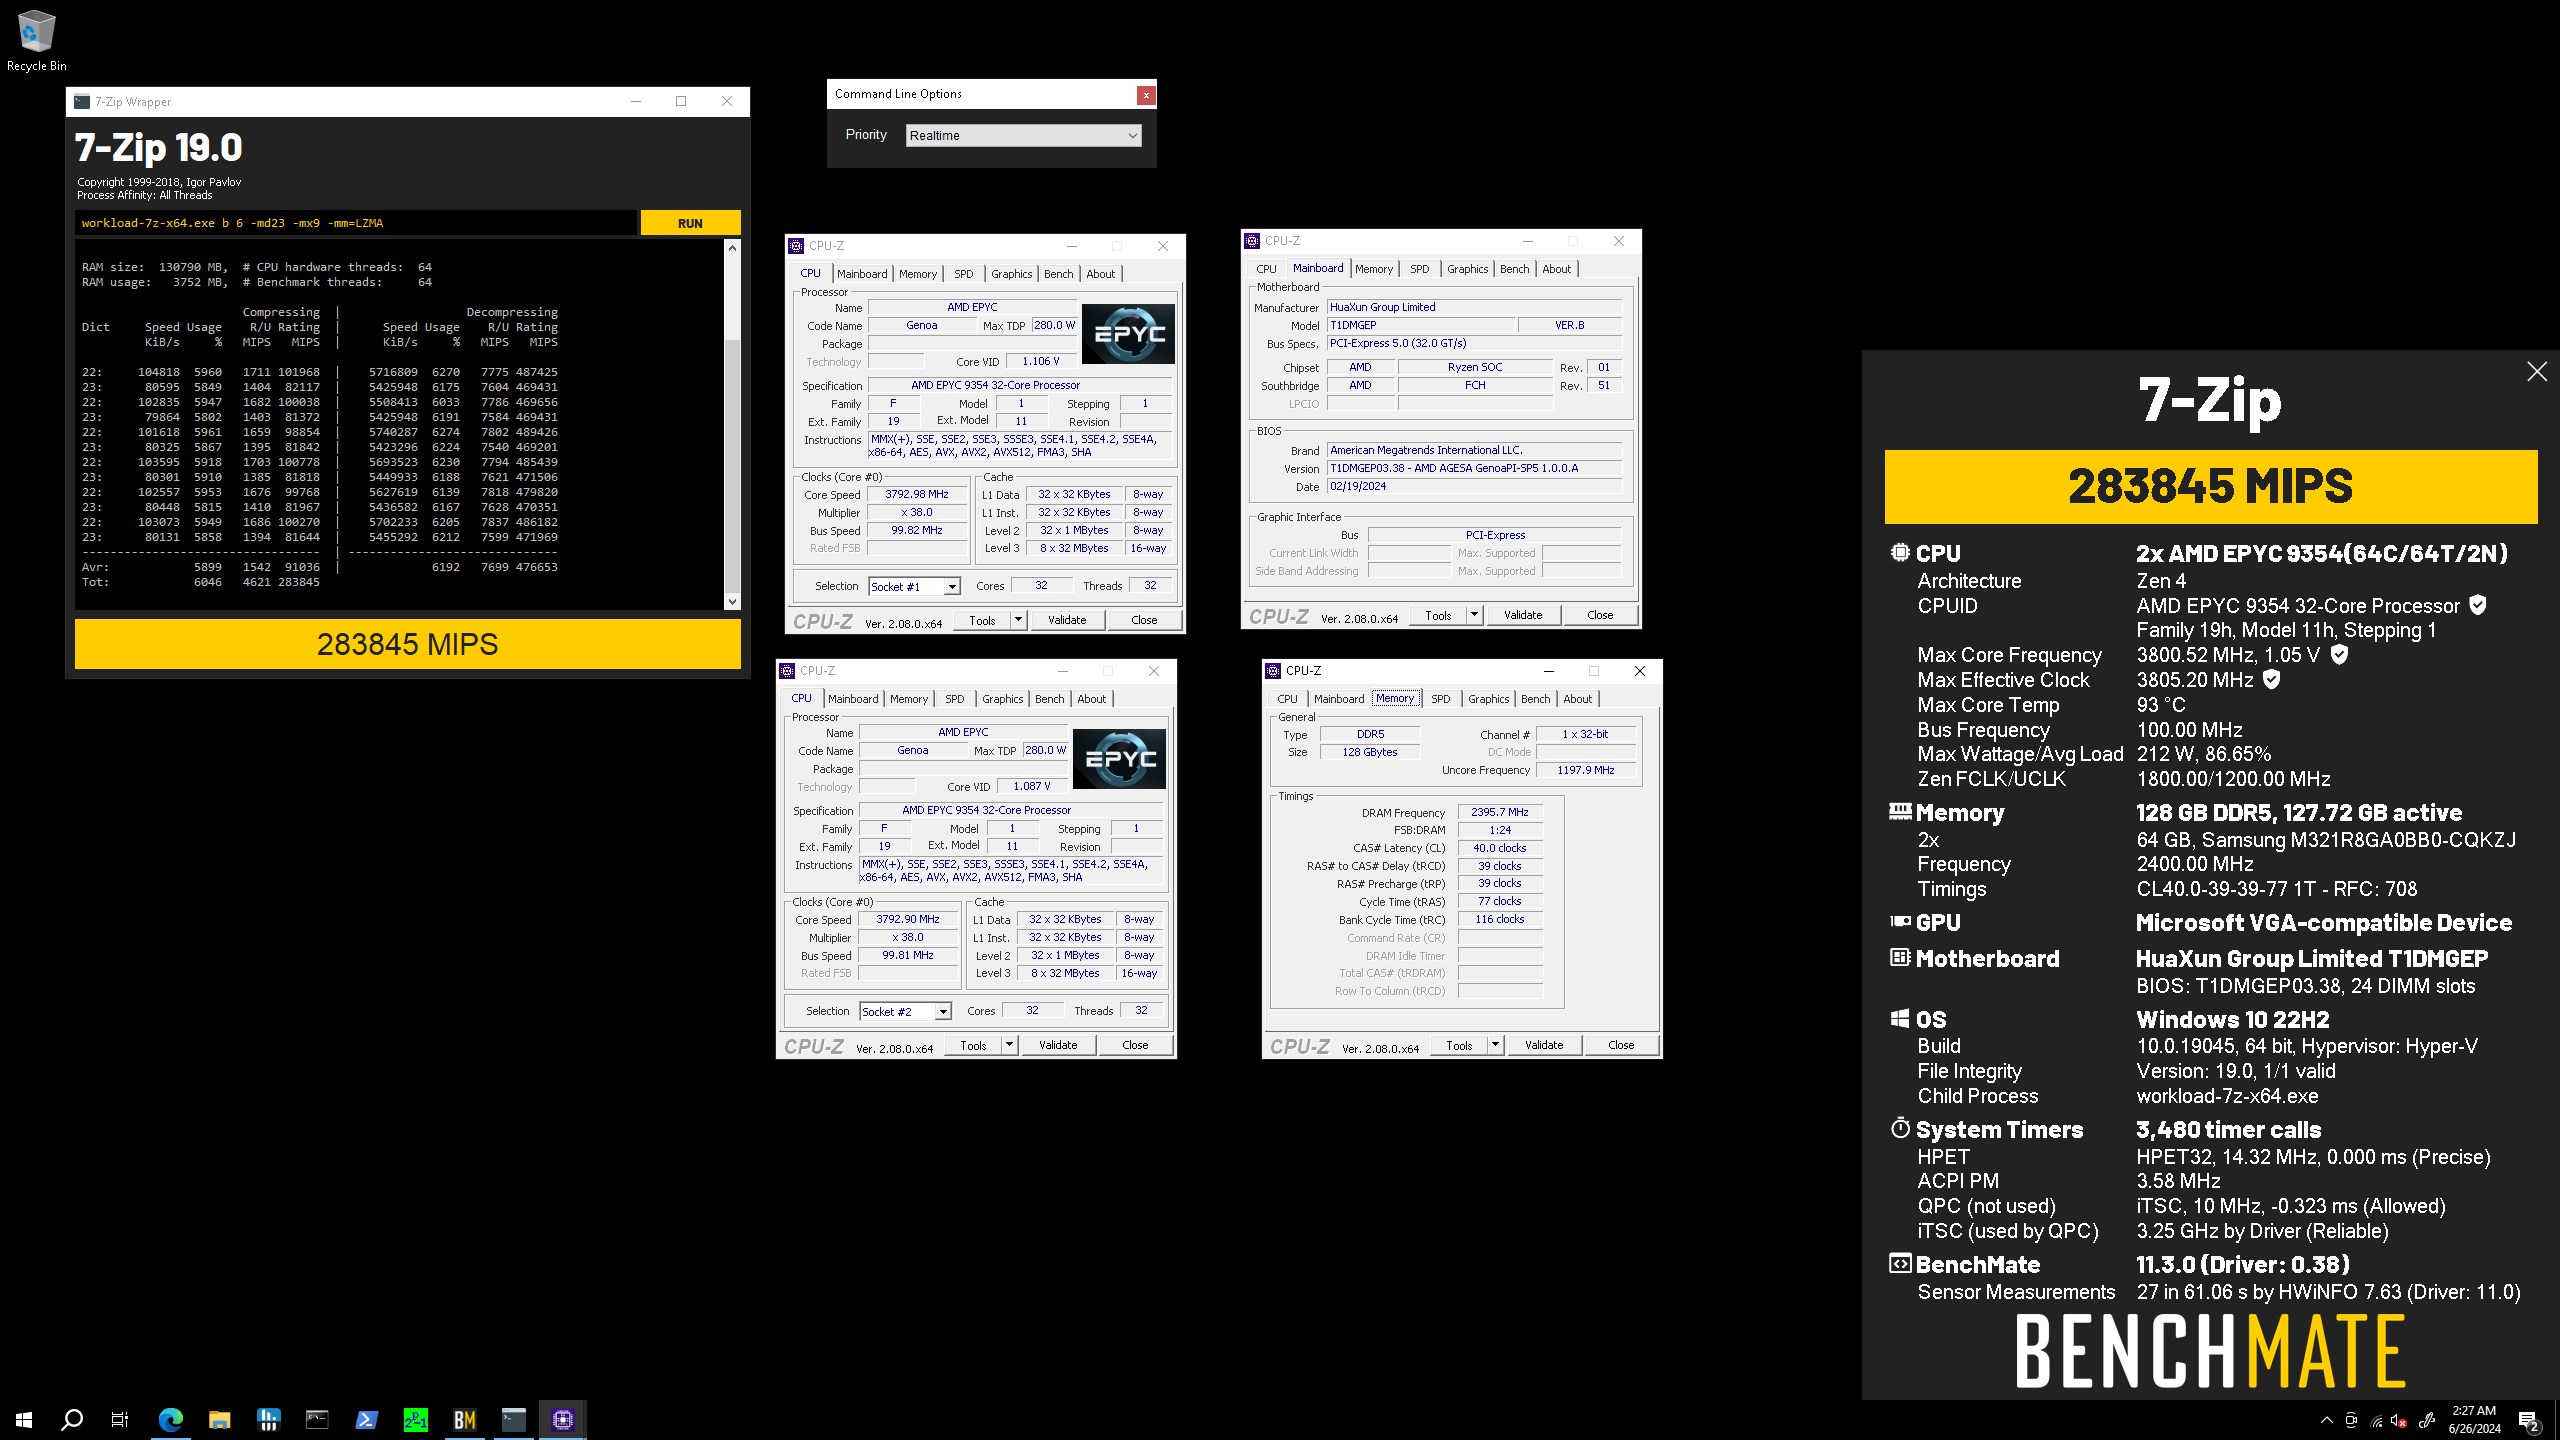Click Validate in Socket #1 CPU-Z

(x=1066, y=620)
